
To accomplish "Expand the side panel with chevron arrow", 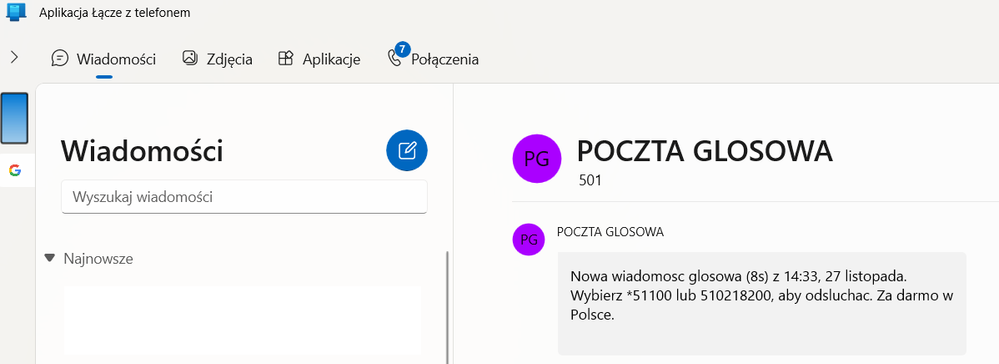I will (15, 57).
